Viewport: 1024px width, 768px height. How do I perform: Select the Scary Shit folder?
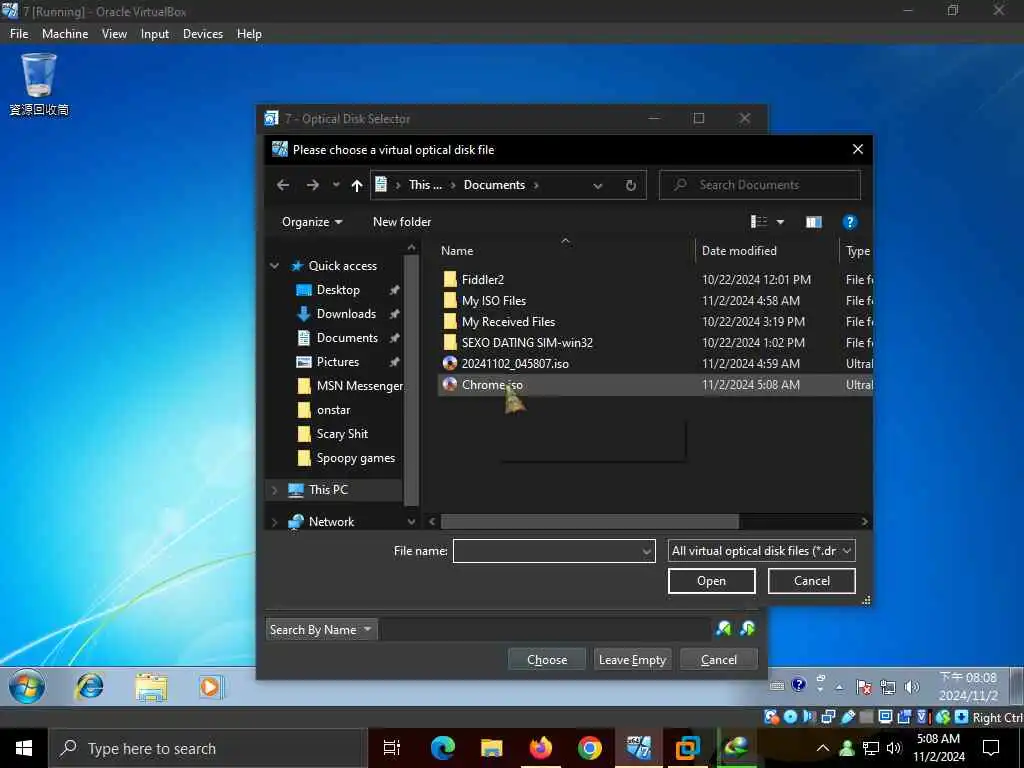click(x=342, y=434)
